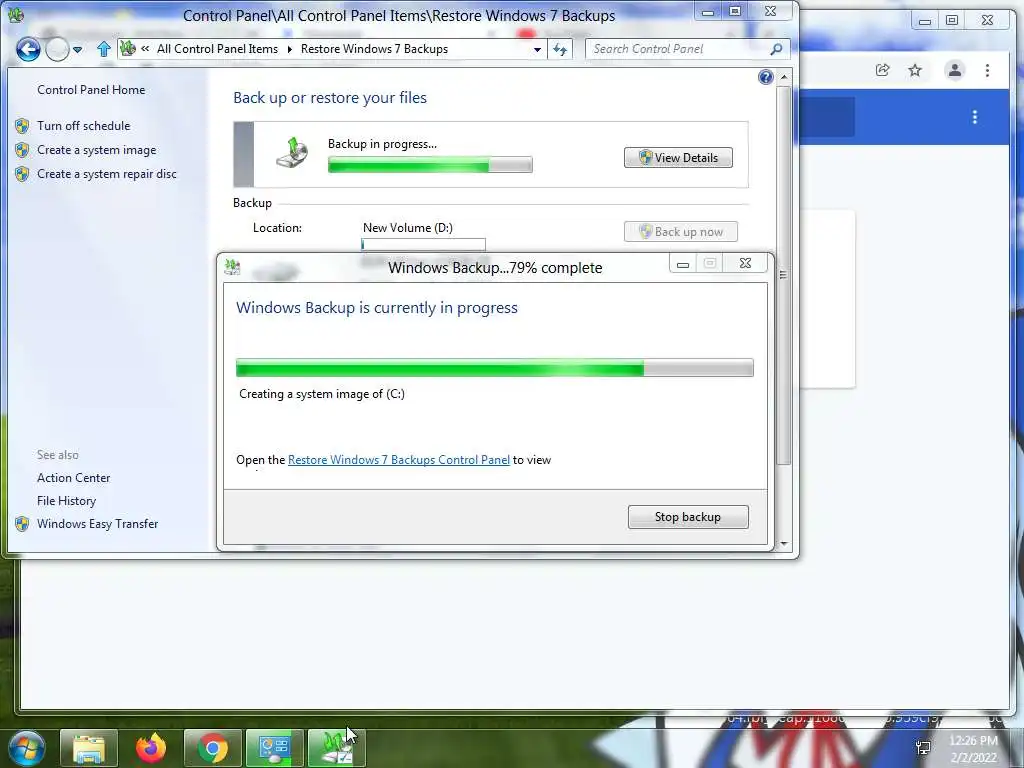
Task: Click the backup drive icon in progress panel
Action: coord(291,153)
